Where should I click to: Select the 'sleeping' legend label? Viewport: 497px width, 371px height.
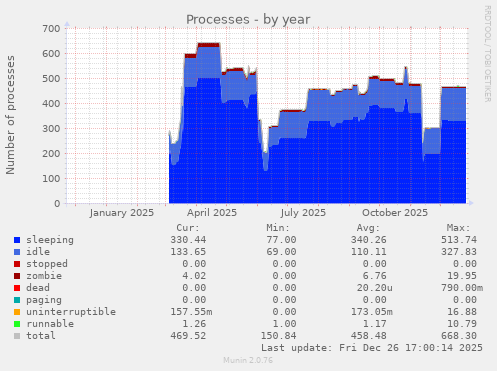(50, 240)
